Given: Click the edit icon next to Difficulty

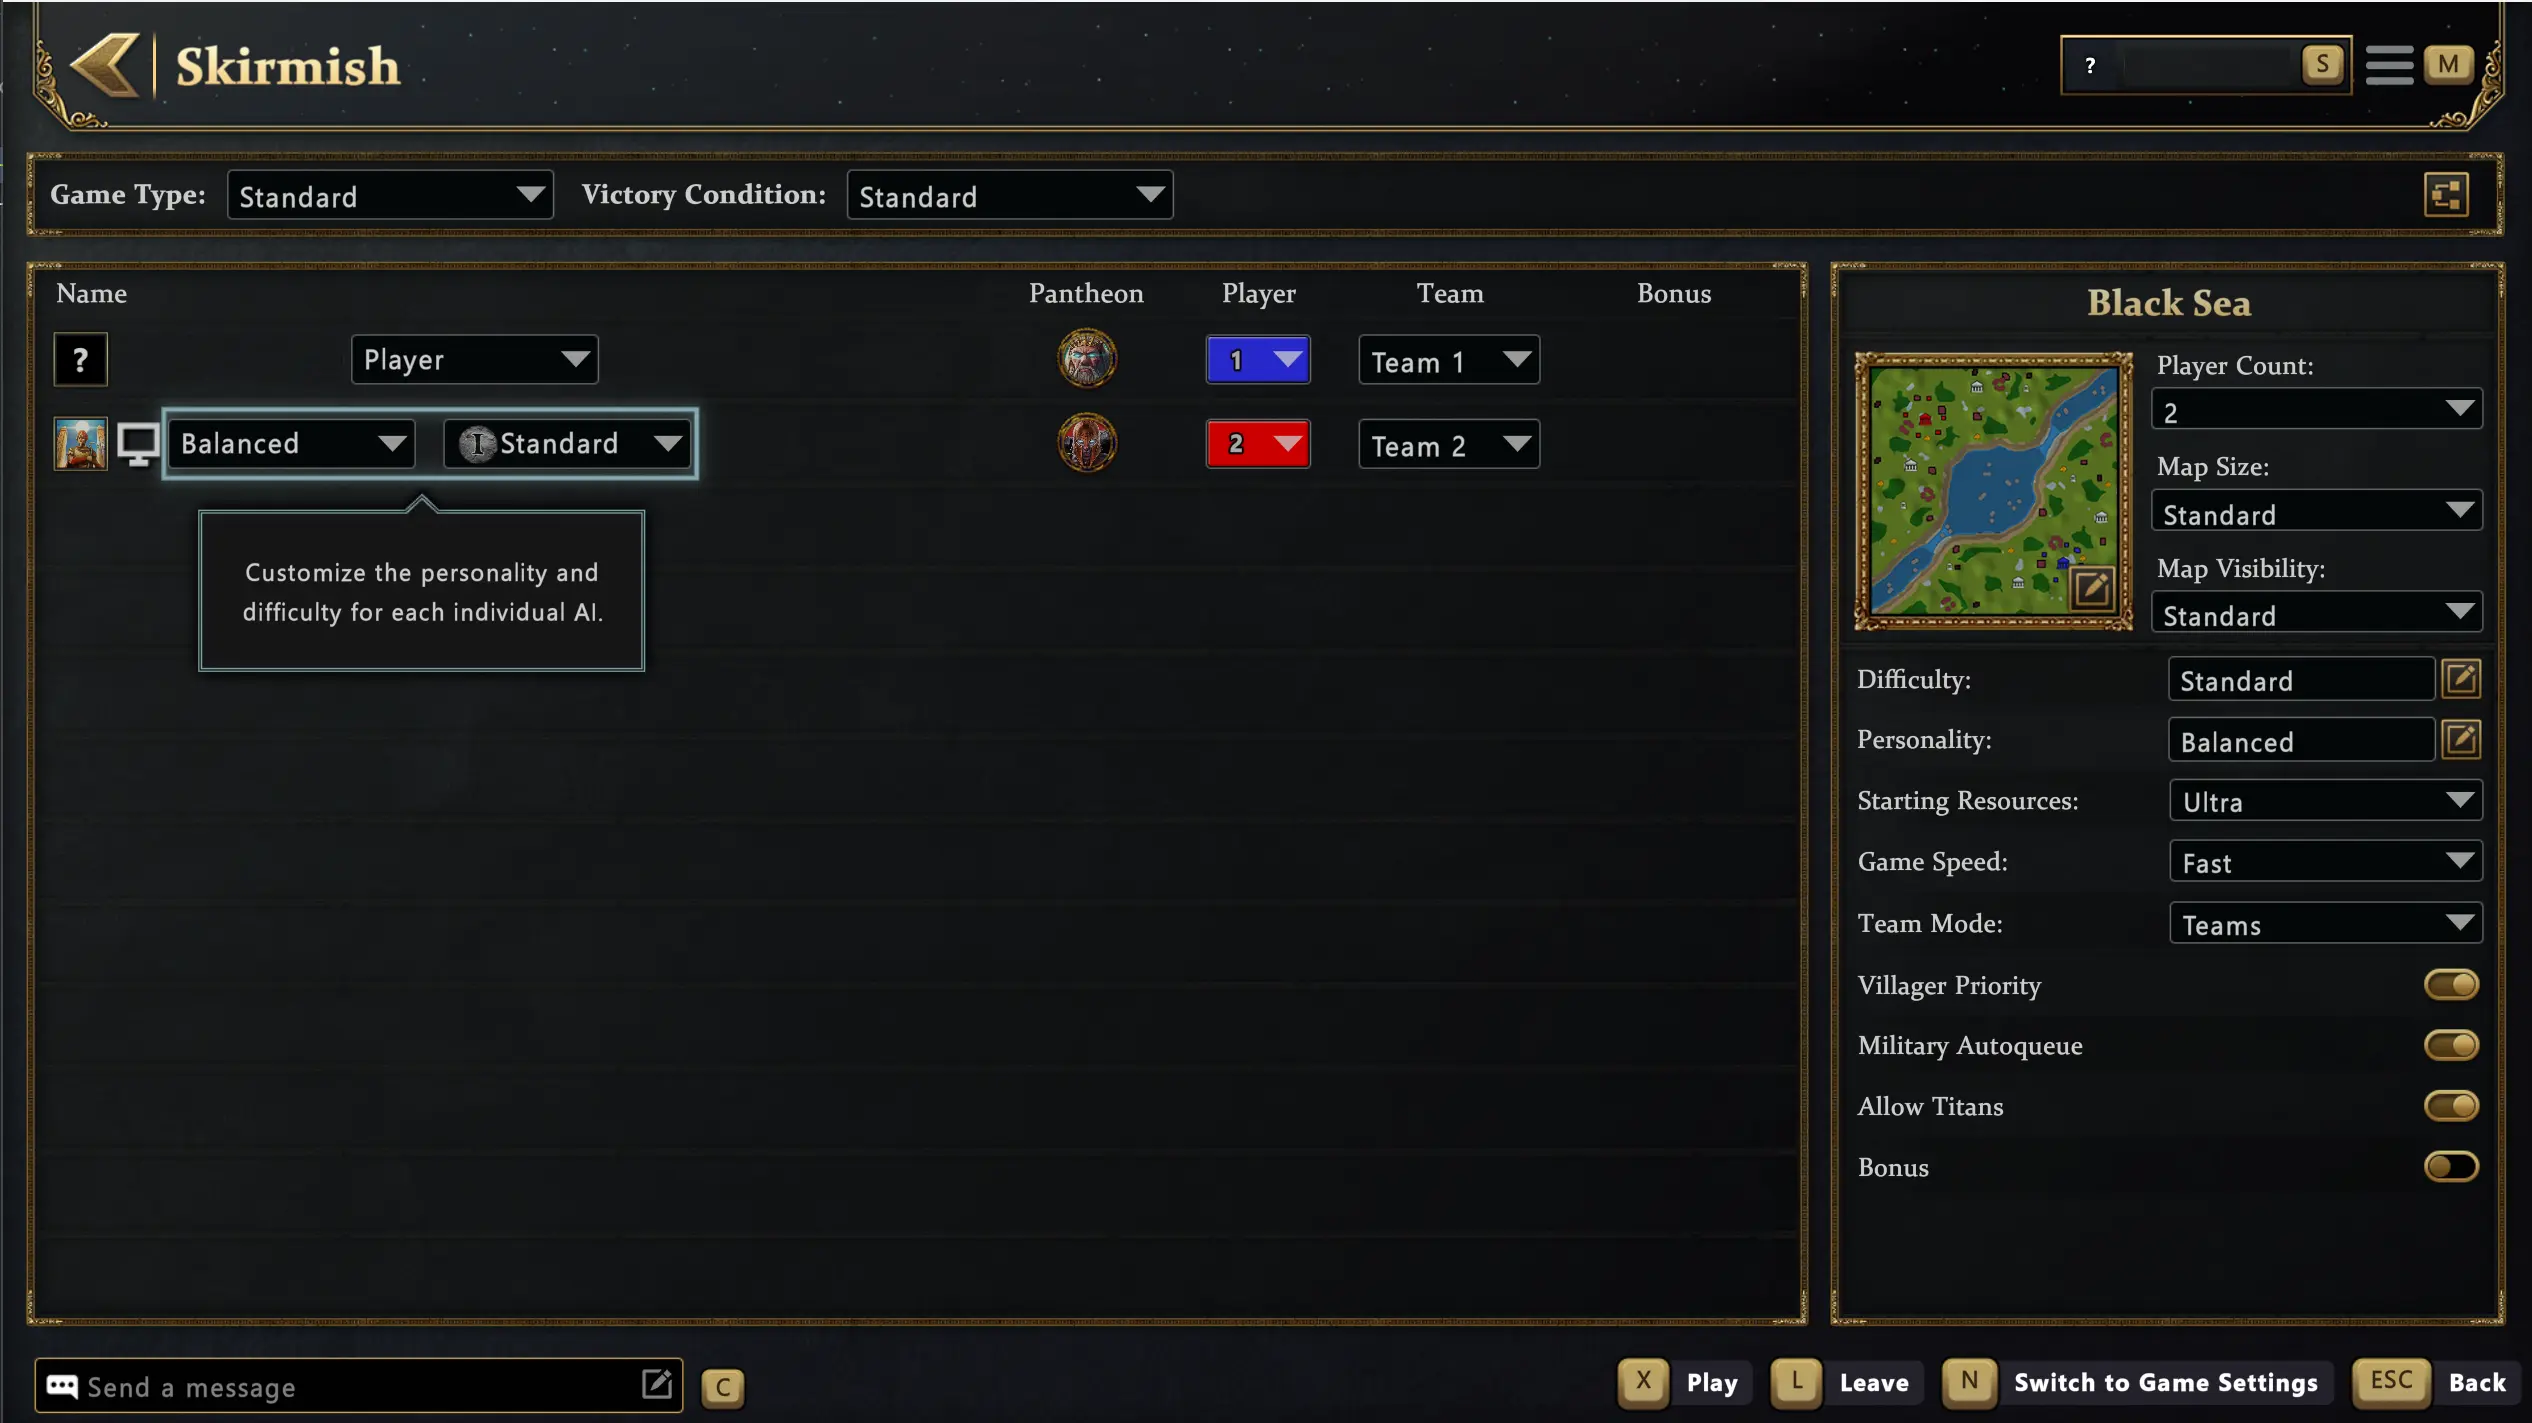Looking at the screenshot, I should (2461, 679).
